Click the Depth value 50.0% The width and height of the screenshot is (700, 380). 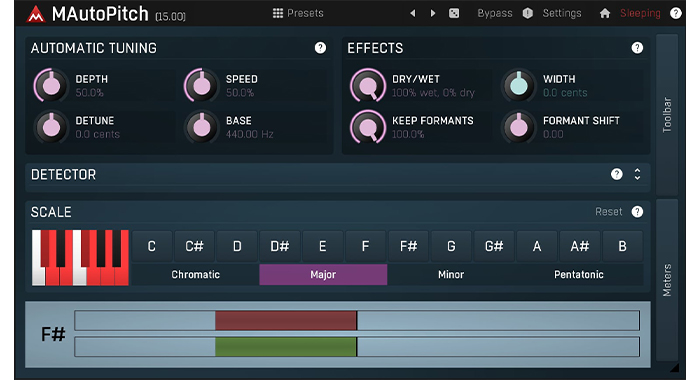[x=89, y=93]
